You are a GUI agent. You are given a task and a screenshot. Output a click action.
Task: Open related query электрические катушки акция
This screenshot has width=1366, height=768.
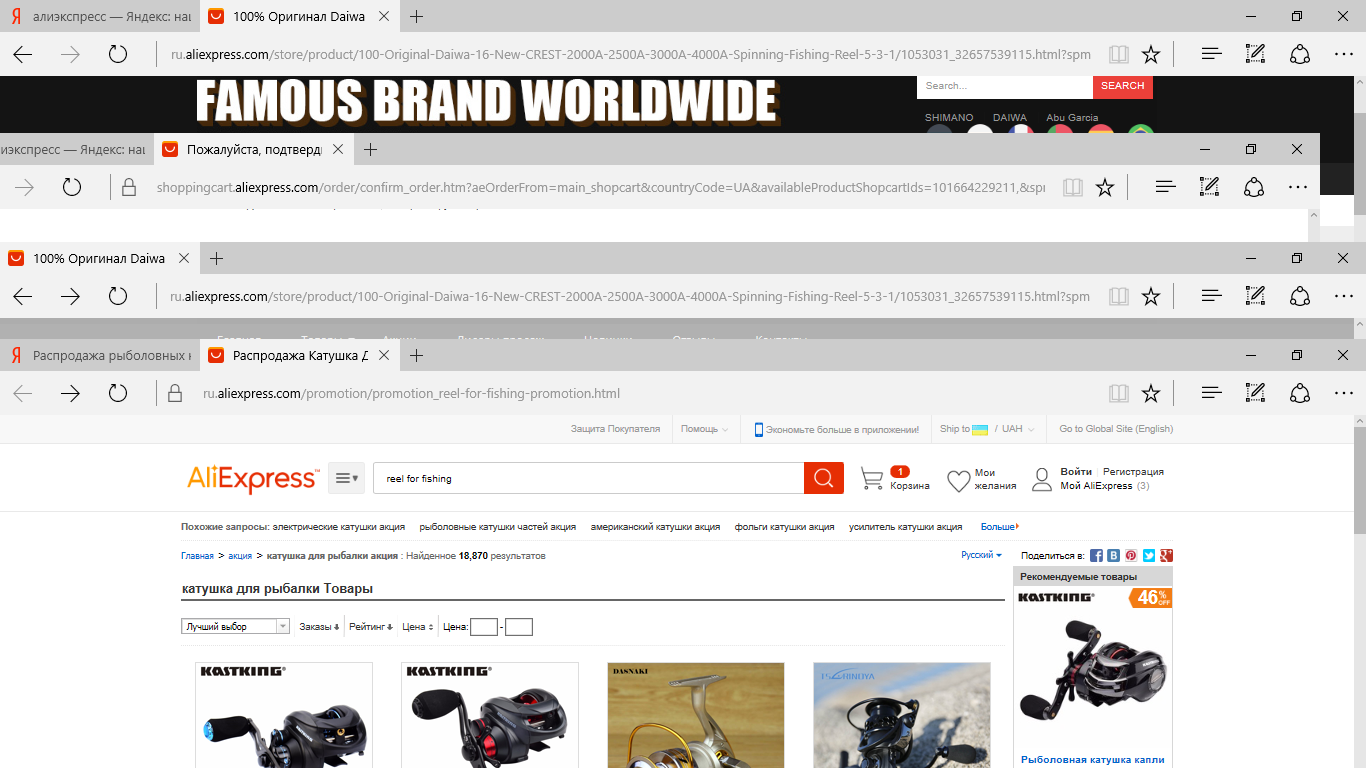[x=339, y=527]
